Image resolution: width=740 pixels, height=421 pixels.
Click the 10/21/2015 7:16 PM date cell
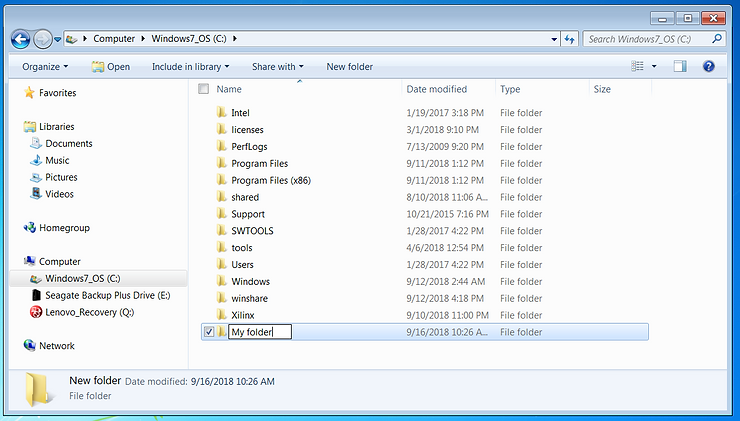(x=447, y=214)
